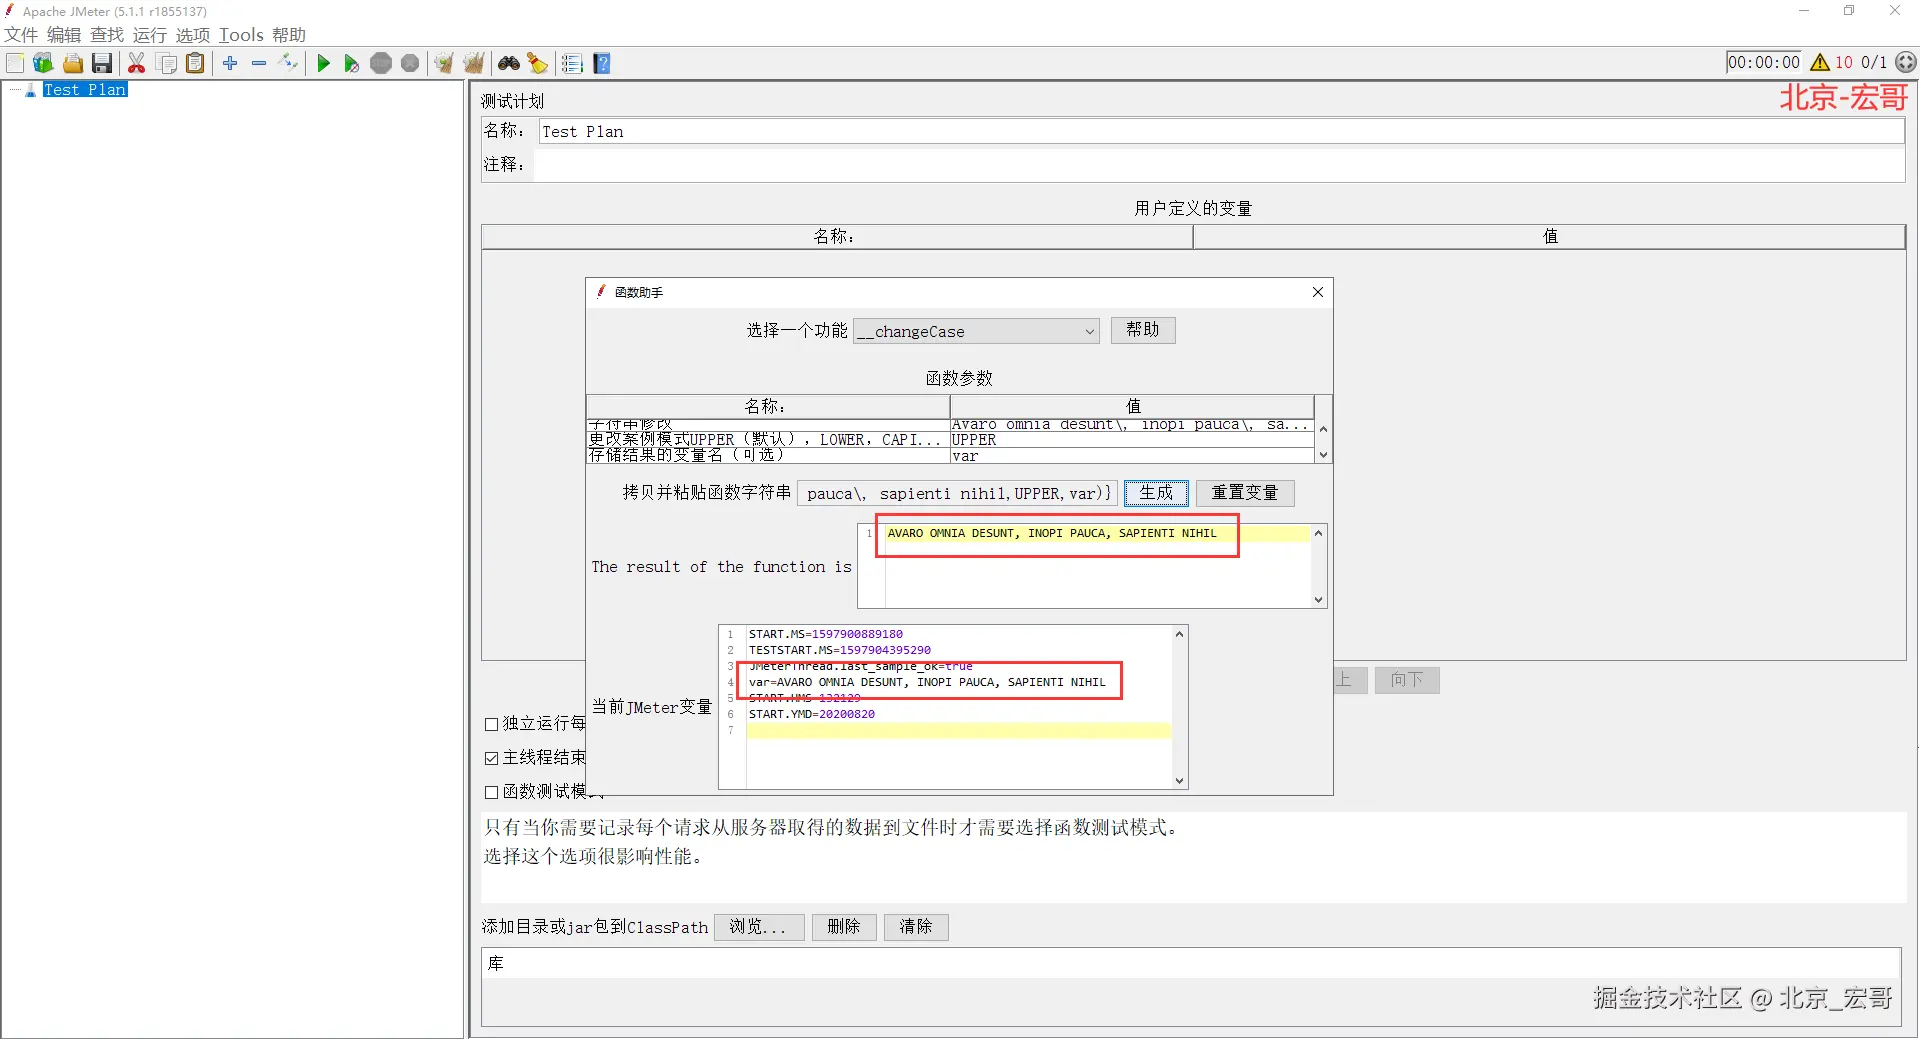Click the START.YMD=20200820 variable line

(x=812, y=714)
